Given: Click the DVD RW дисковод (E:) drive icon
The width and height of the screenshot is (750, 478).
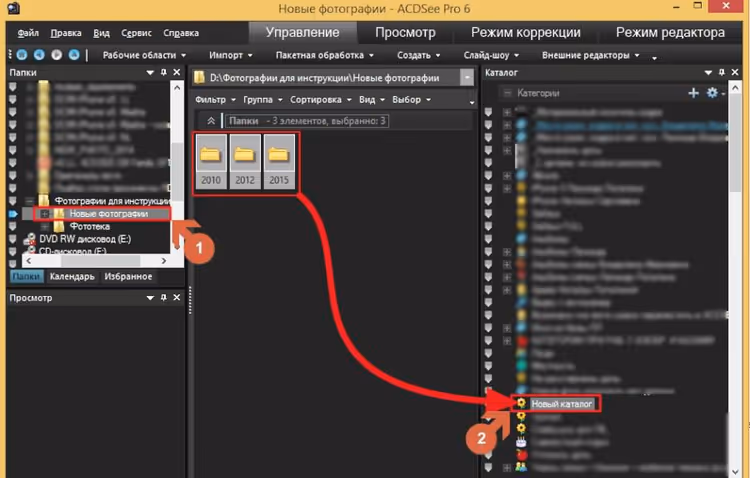Looking at the screenshot, I should (x=31, y=239).
